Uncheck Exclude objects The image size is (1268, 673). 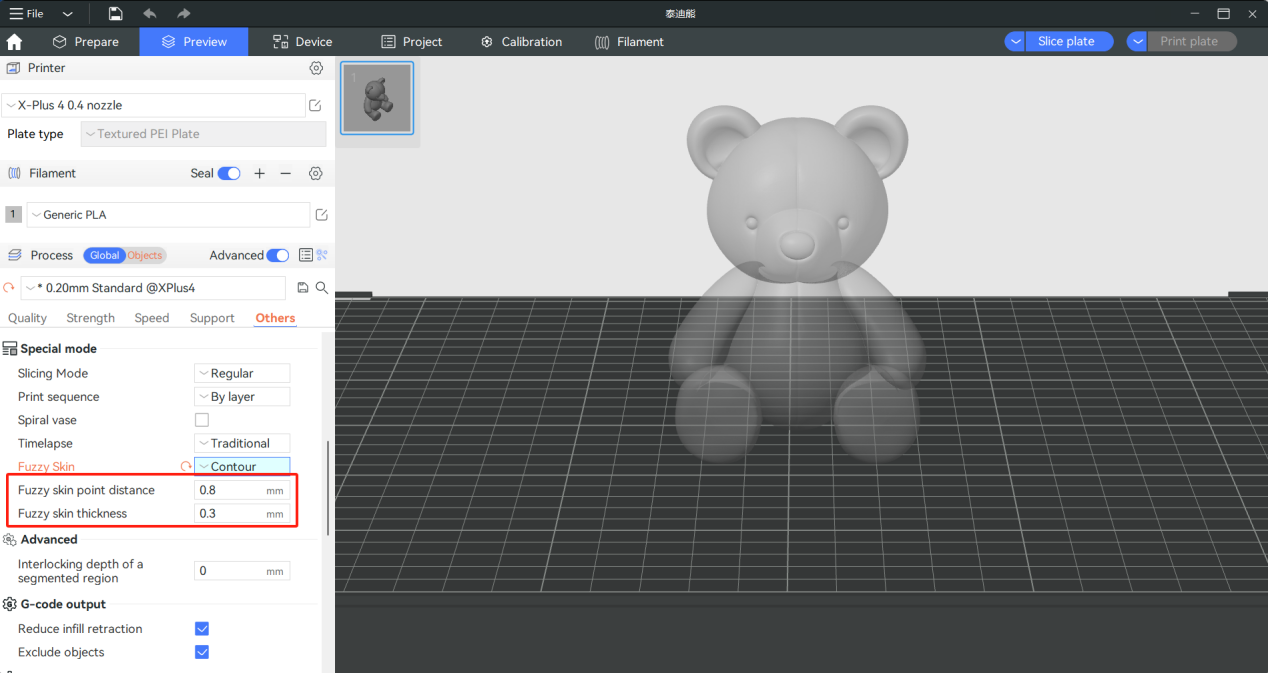[202, 652]
